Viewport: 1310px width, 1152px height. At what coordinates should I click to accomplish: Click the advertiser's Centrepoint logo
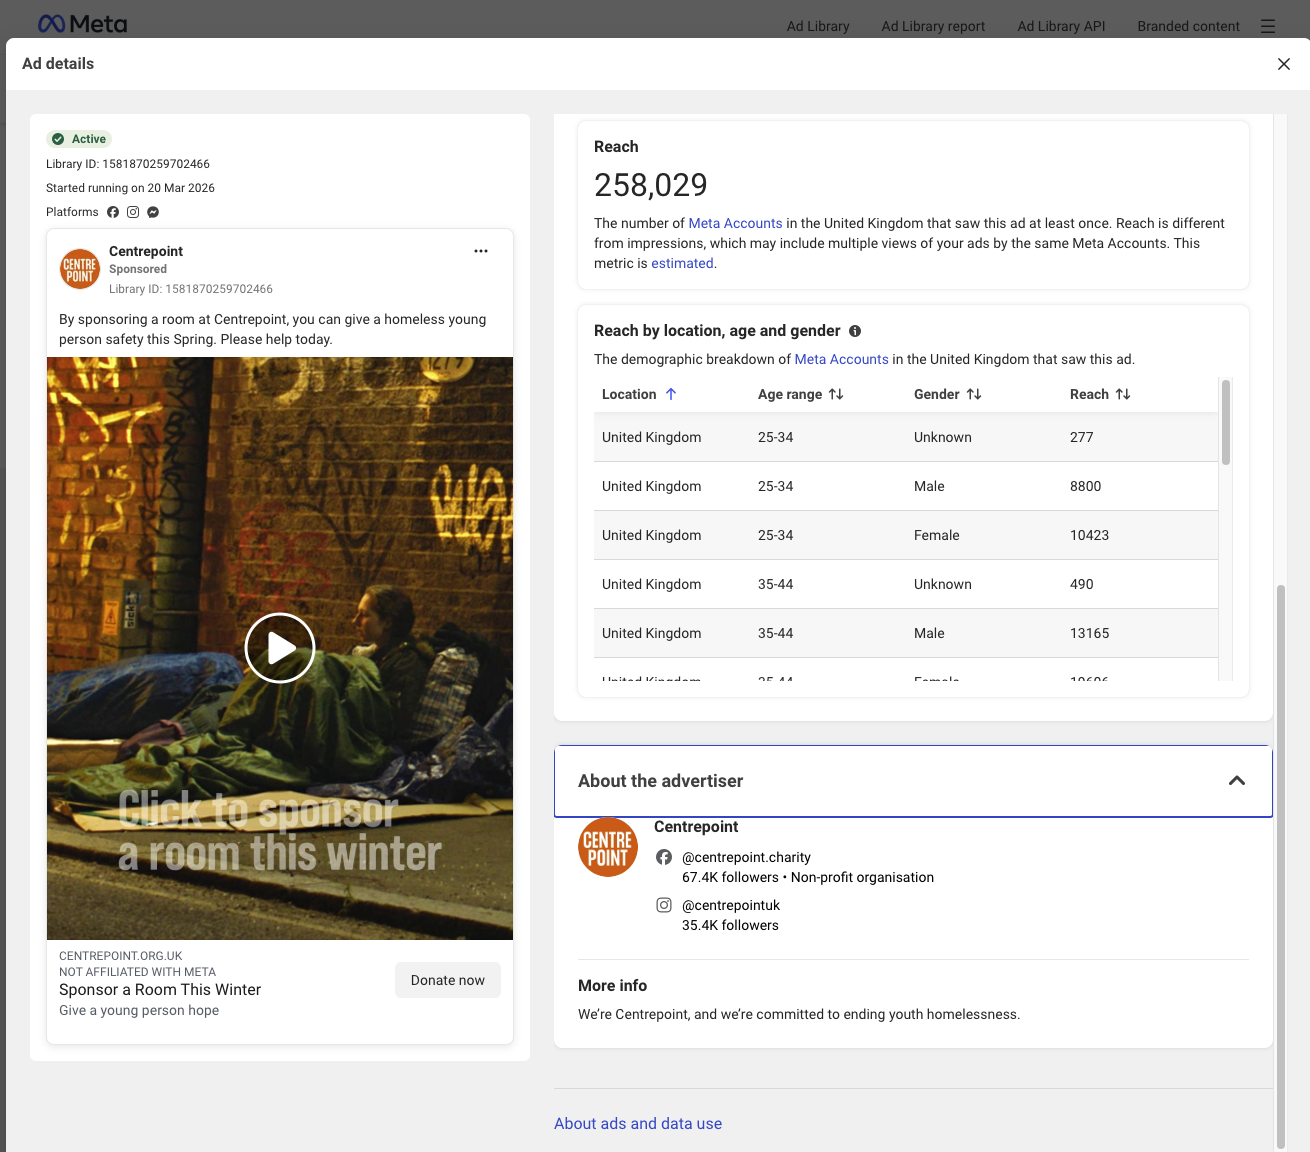[x=608, y=847]
